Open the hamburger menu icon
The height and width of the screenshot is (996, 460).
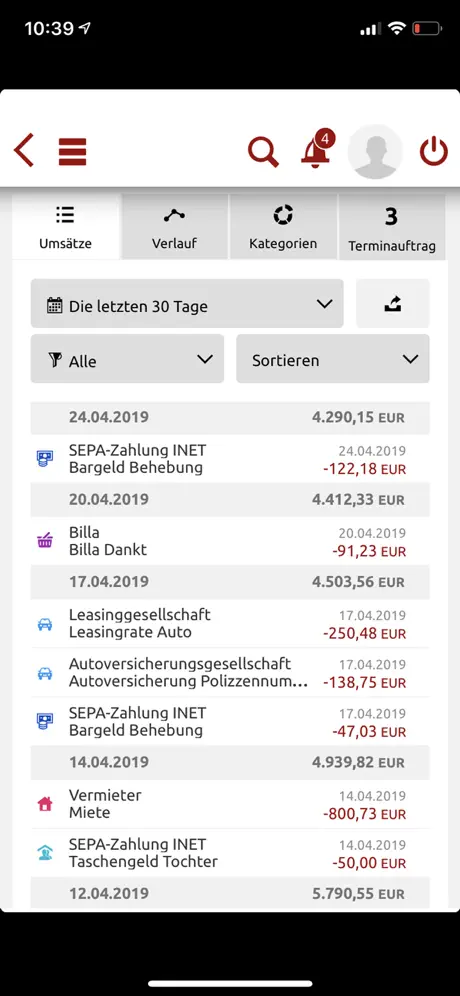tap(72, 152)
